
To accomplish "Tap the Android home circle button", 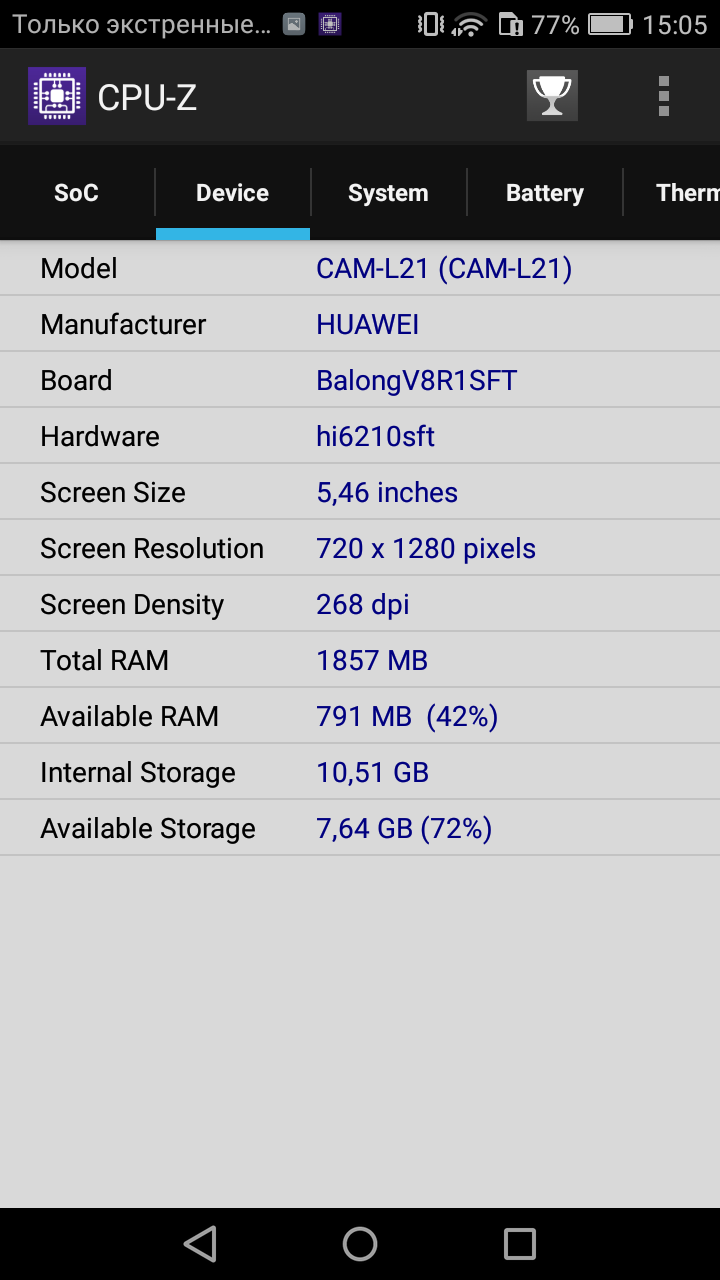I will [360, 1244].
